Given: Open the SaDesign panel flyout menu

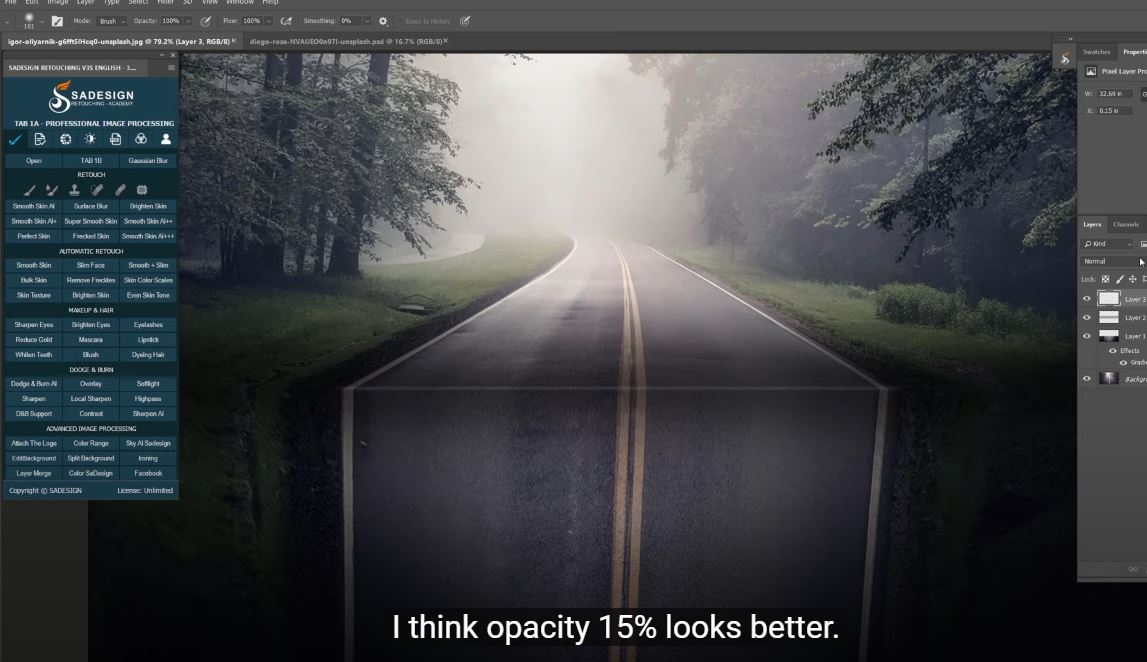Looking at the screenshot, I should pyautogui.click(x=171, y=68).
